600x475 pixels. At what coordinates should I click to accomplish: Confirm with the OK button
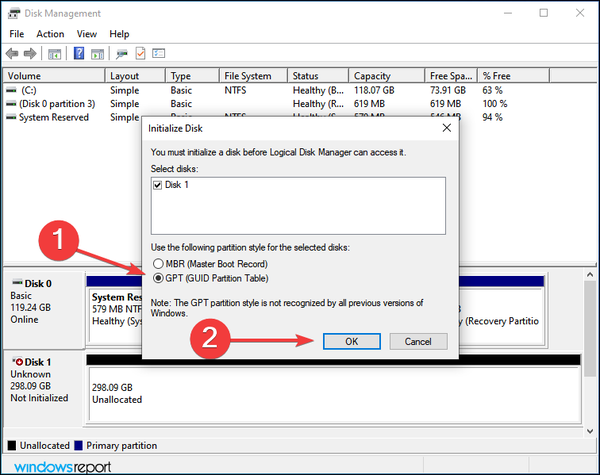click(x=352, y=341)
